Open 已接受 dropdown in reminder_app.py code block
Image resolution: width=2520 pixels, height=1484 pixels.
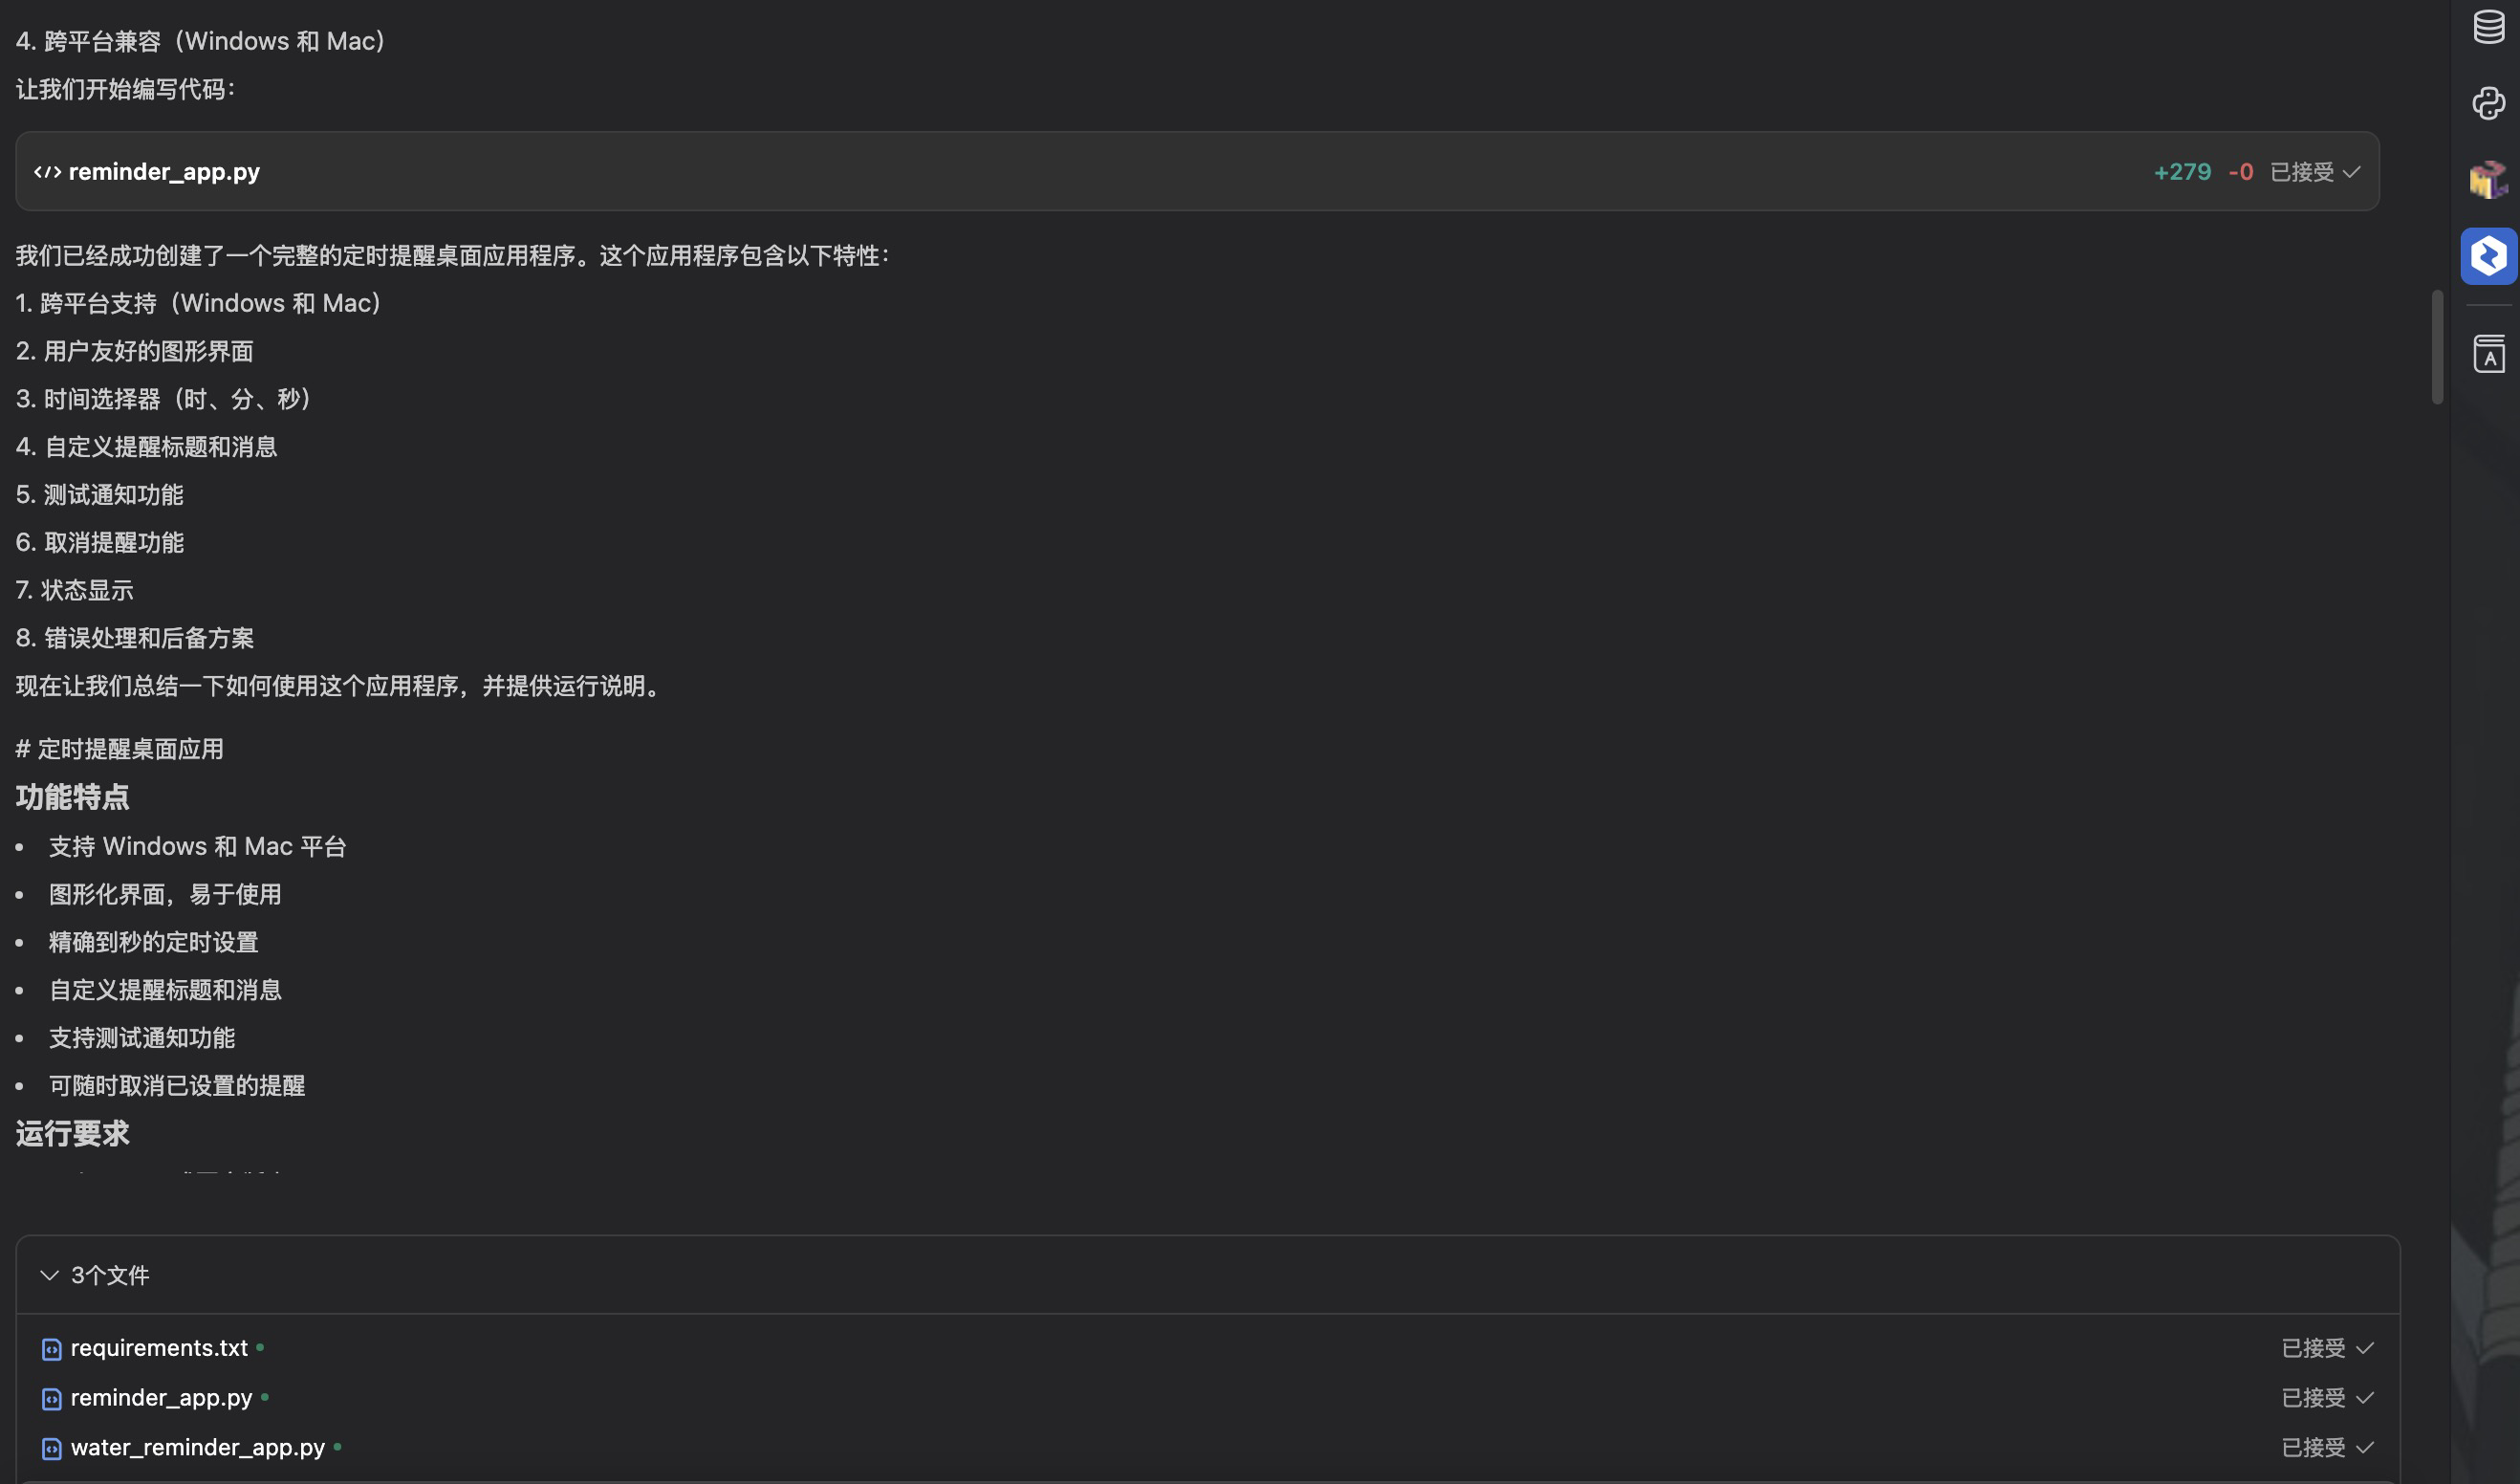[2314, 172]
